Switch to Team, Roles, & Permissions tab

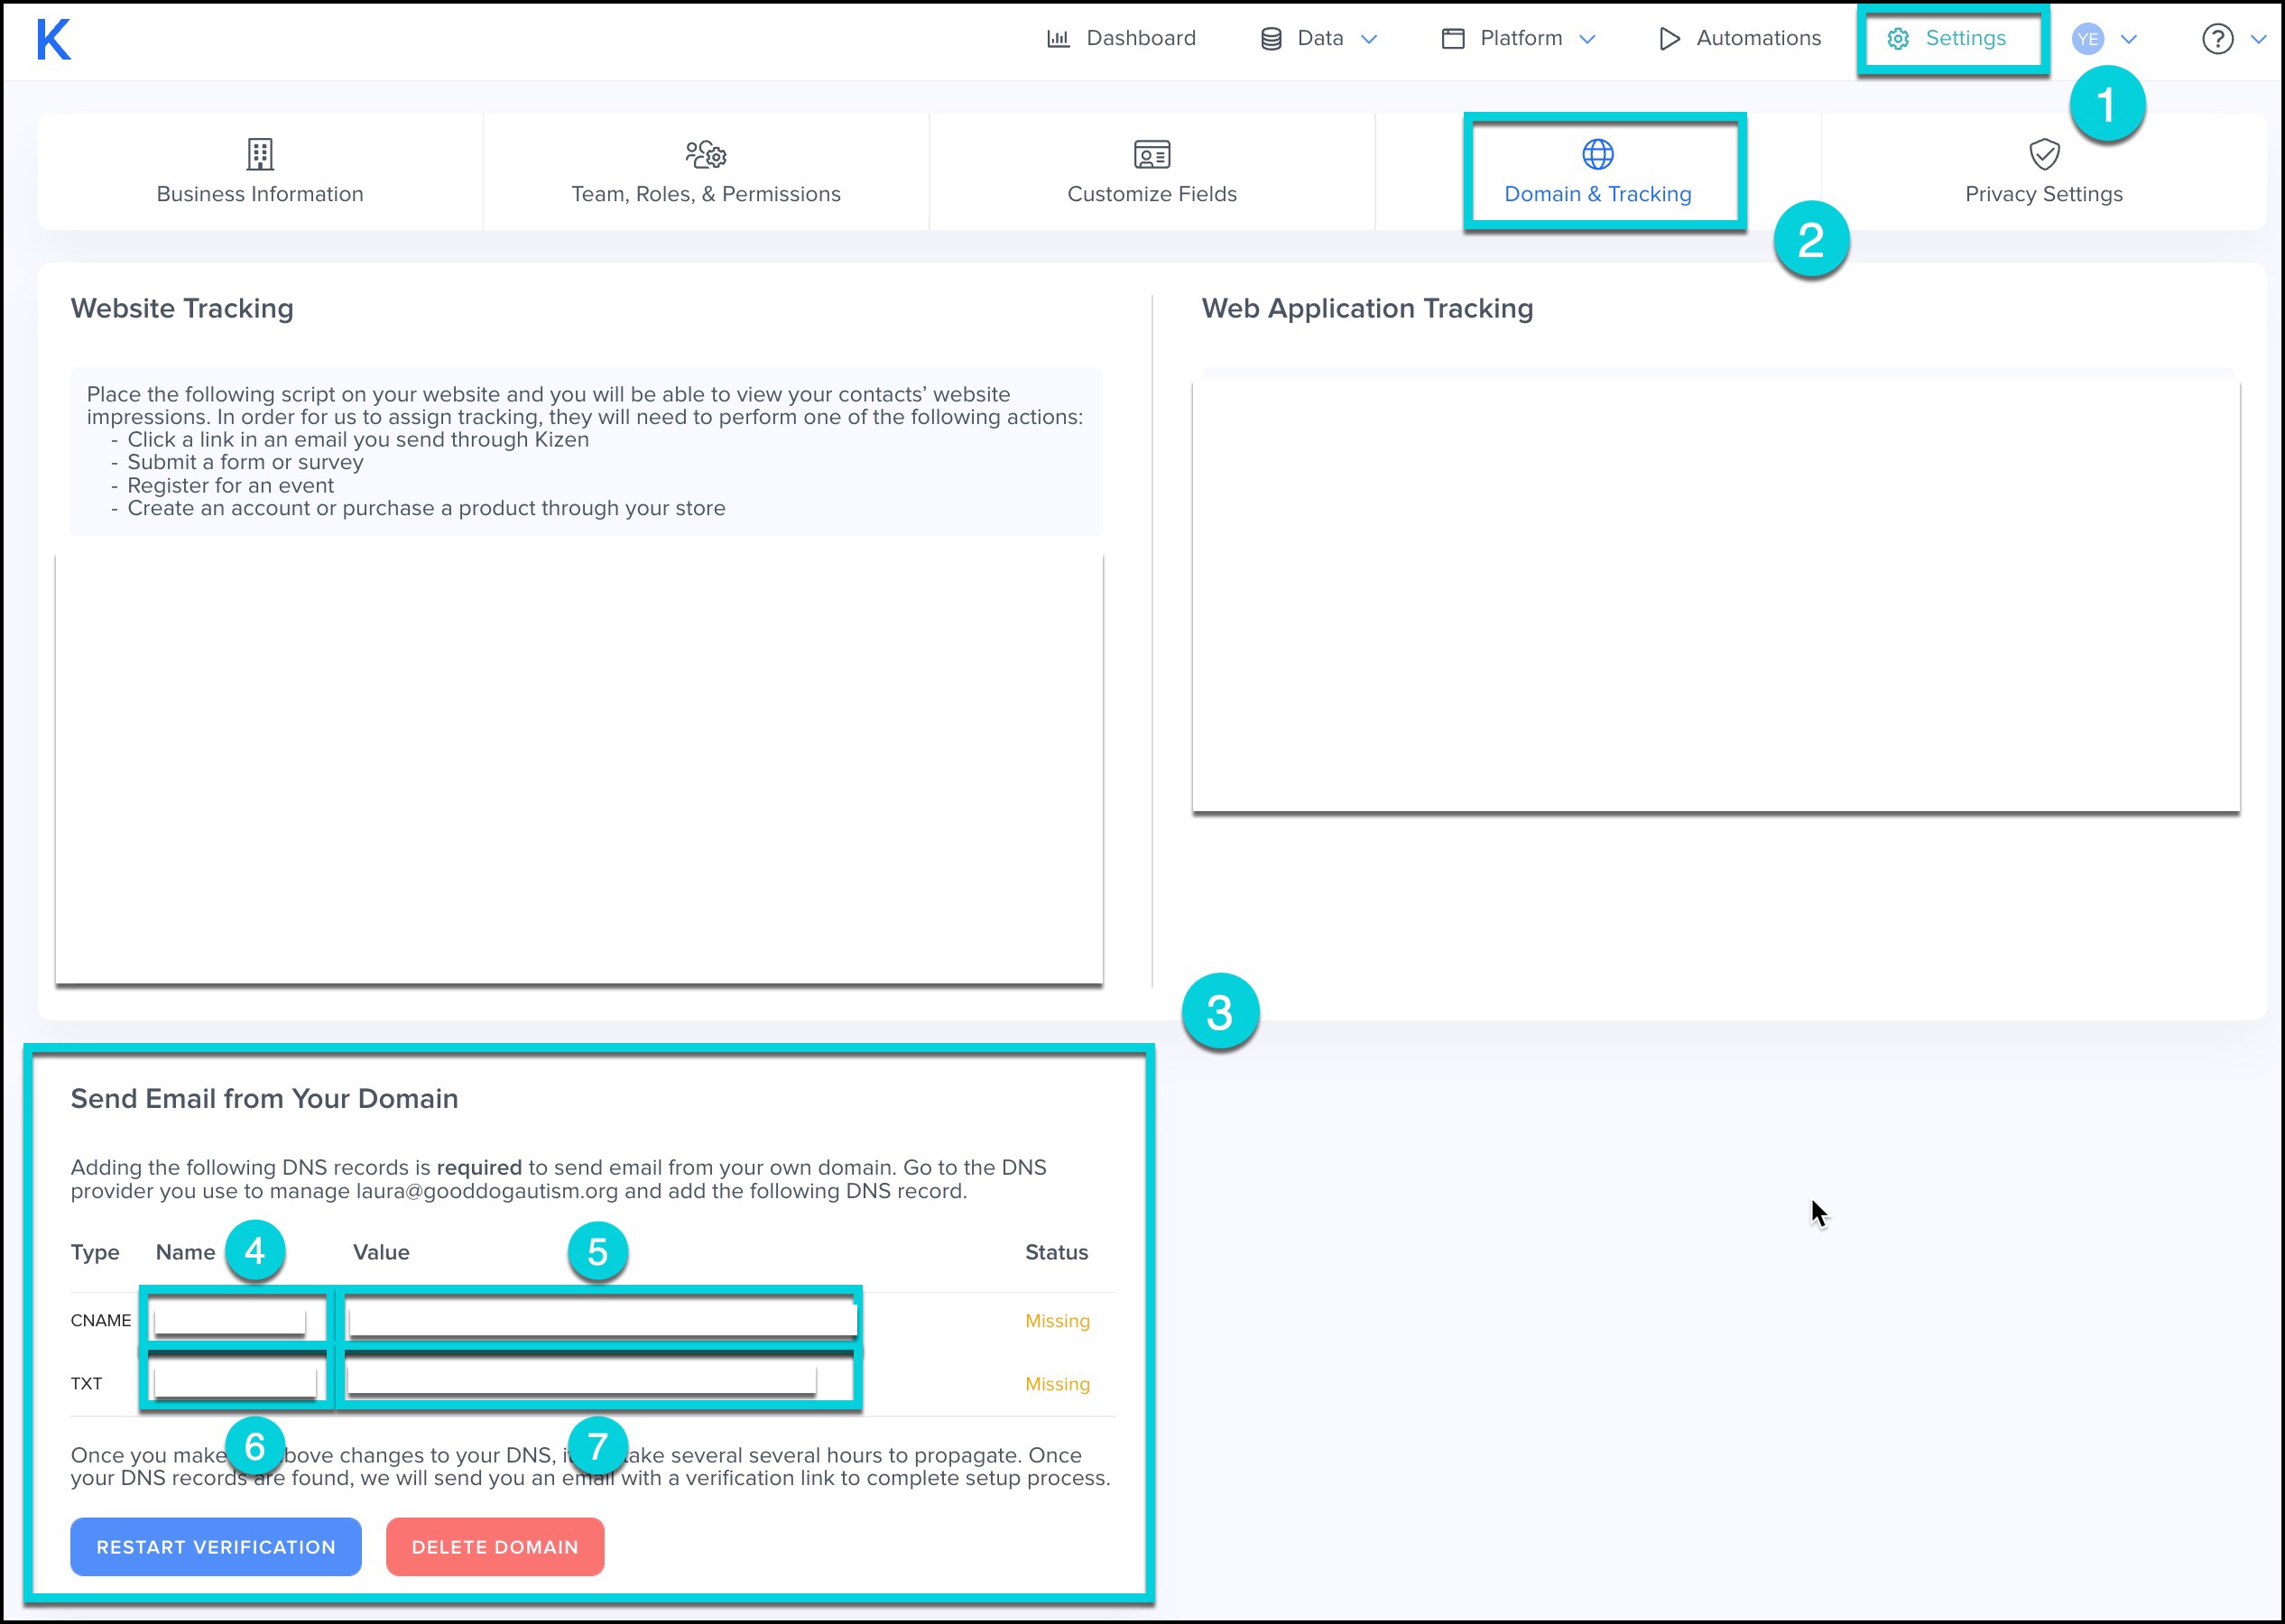click(705, 172)
